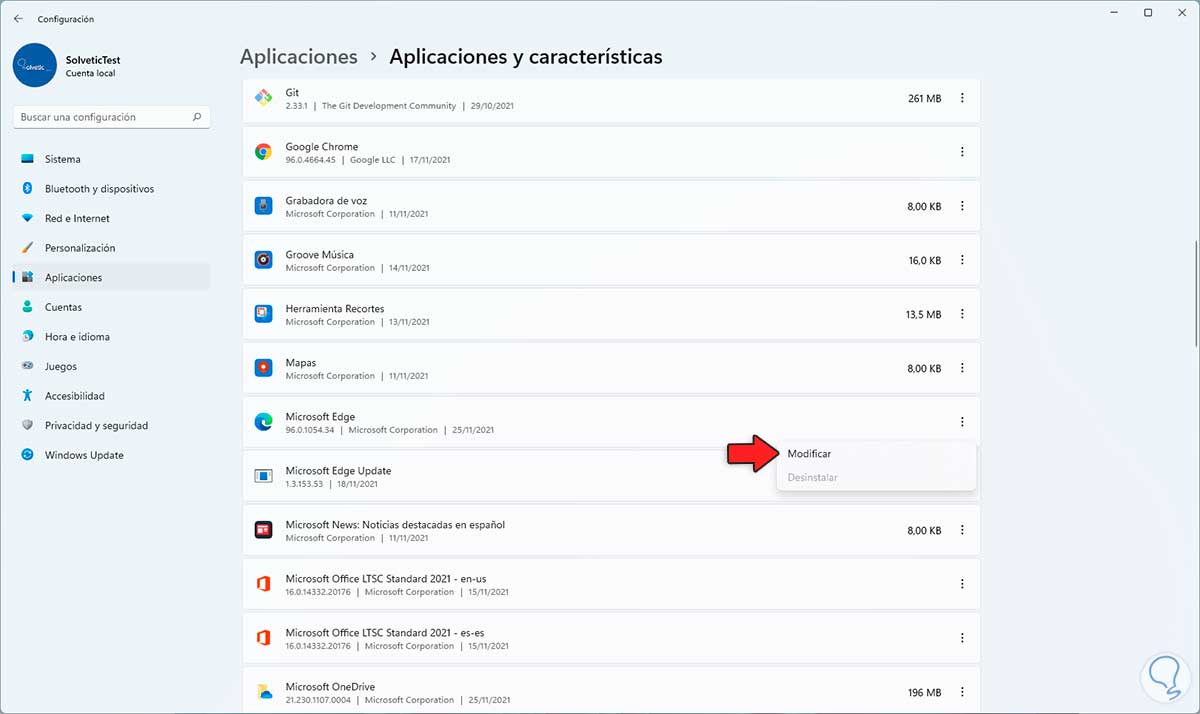Click the 196 MB size of OneDrive
The width and height of the screenshot is (1200, 714).
(924, 692)
